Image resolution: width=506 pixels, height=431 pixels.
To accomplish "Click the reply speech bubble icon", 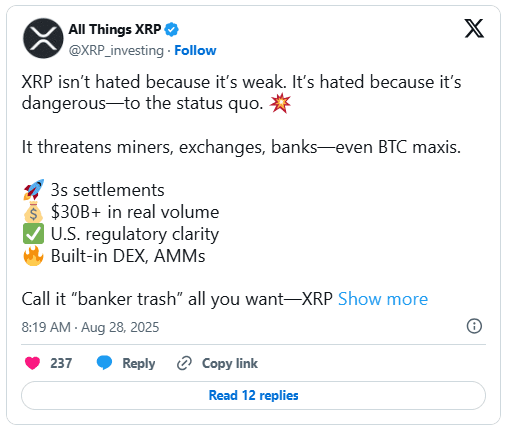I will coord(104,363).
